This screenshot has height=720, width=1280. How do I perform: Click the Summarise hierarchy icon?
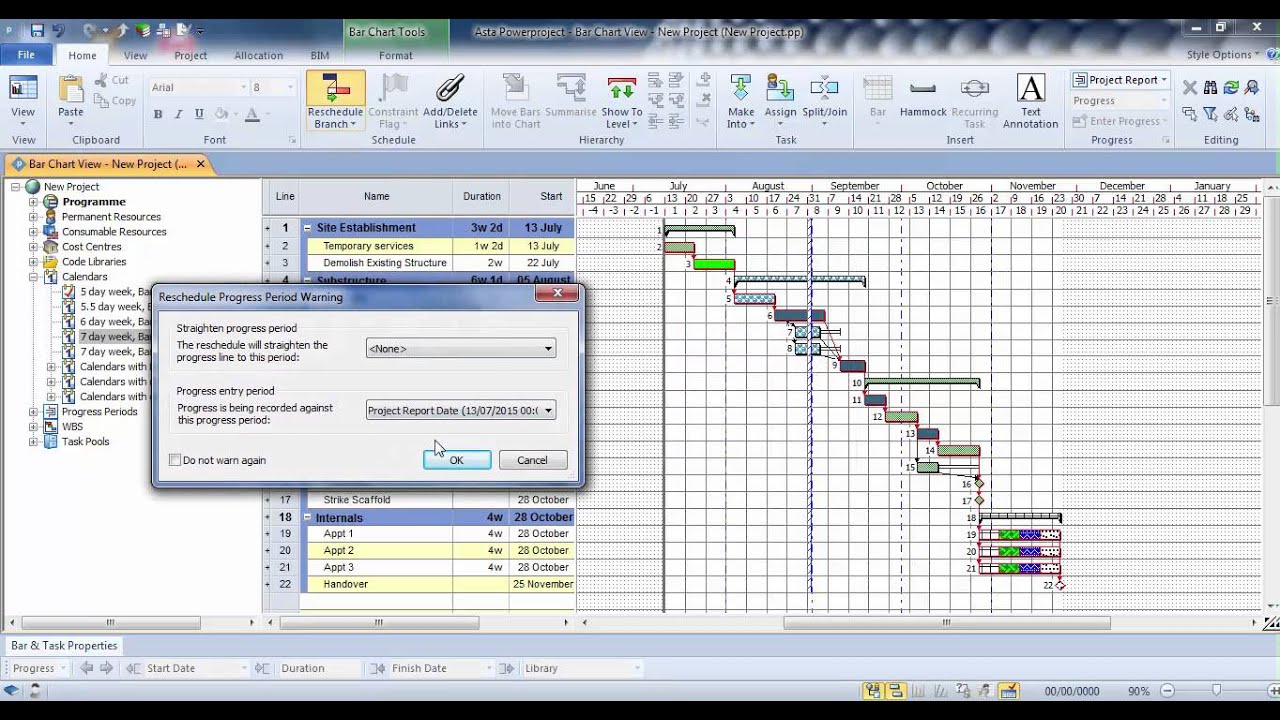coord(571,88)
